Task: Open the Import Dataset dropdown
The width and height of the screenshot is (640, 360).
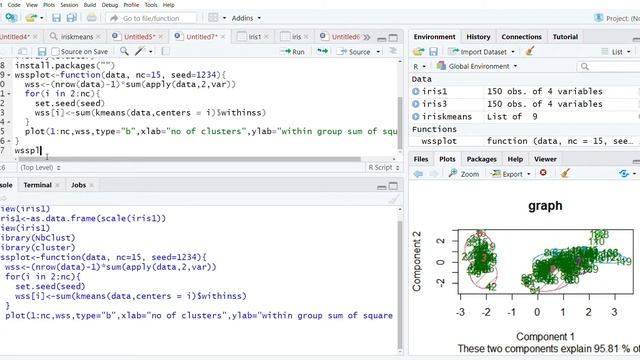Action: point(482,52)
